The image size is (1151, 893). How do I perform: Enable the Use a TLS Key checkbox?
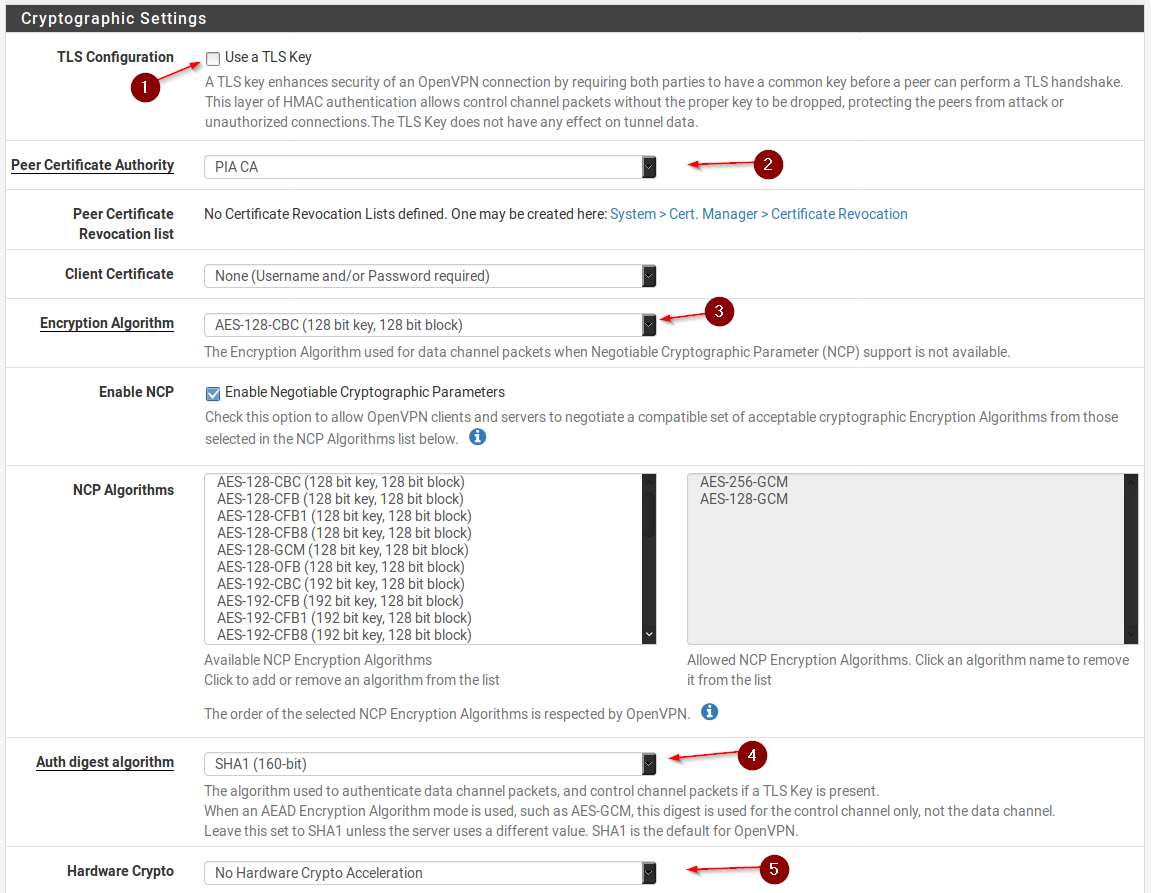pyautogui.click(x=213, y=58)
